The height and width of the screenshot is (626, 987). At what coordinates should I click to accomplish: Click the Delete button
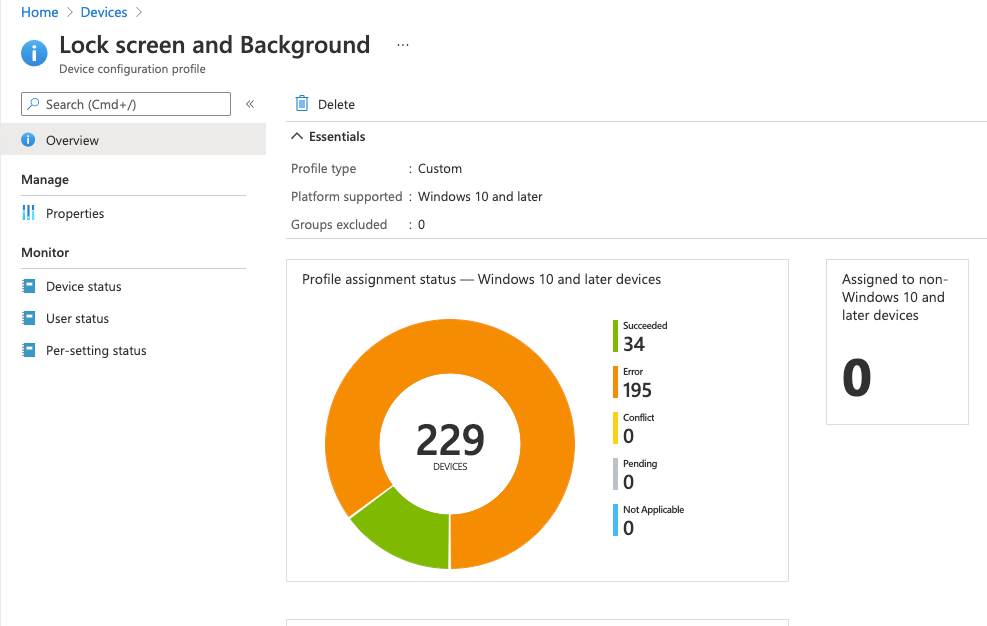pos(325,104)
